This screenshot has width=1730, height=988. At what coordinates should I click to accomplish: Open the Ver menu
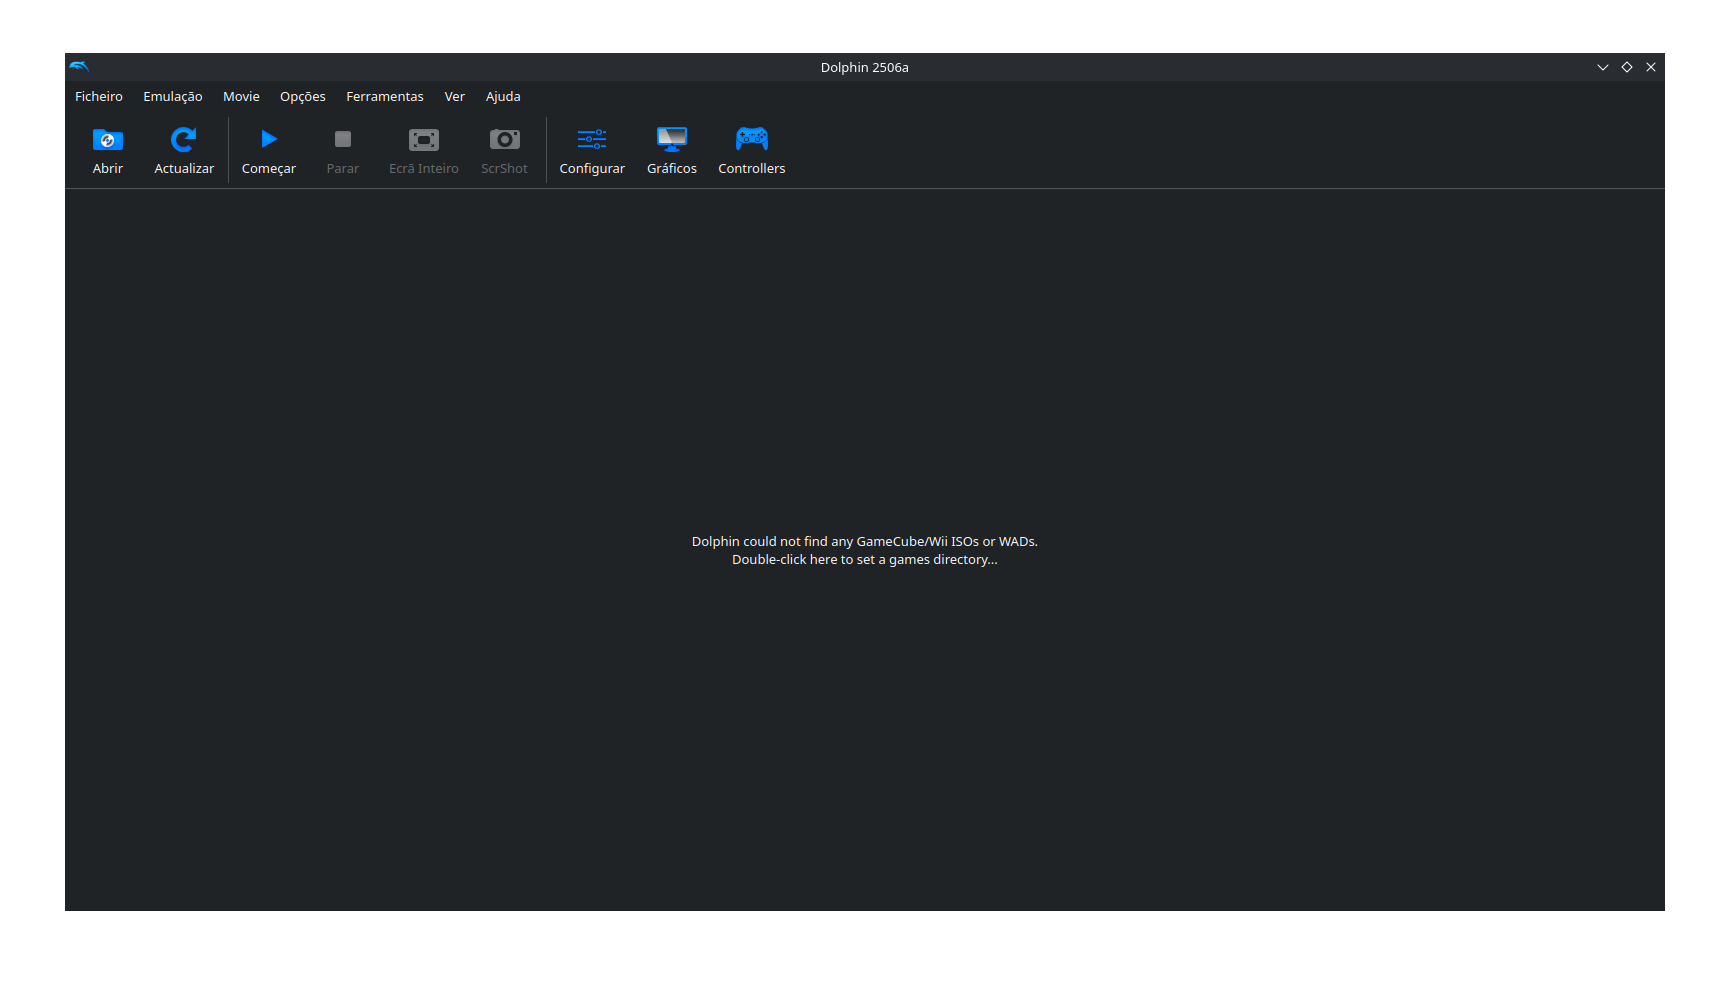click(x=454, y=96)
